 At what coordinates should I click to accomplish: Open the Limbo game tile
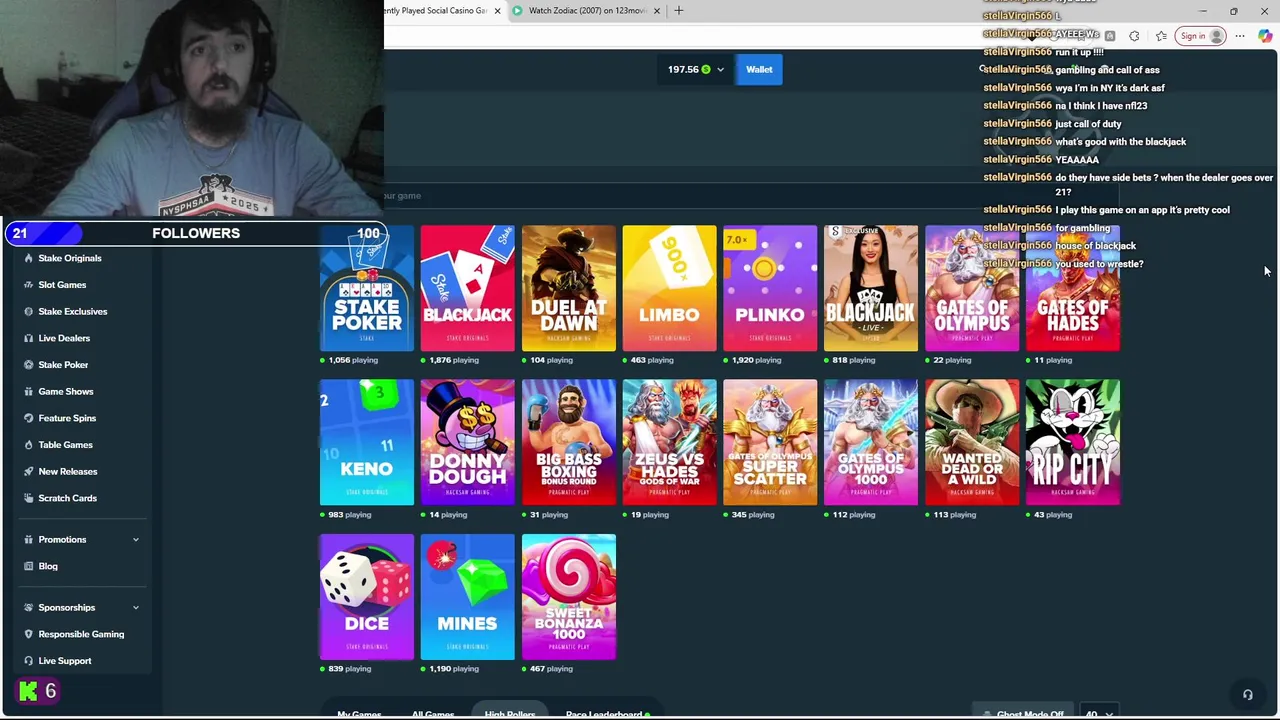[x=669, y=289]
